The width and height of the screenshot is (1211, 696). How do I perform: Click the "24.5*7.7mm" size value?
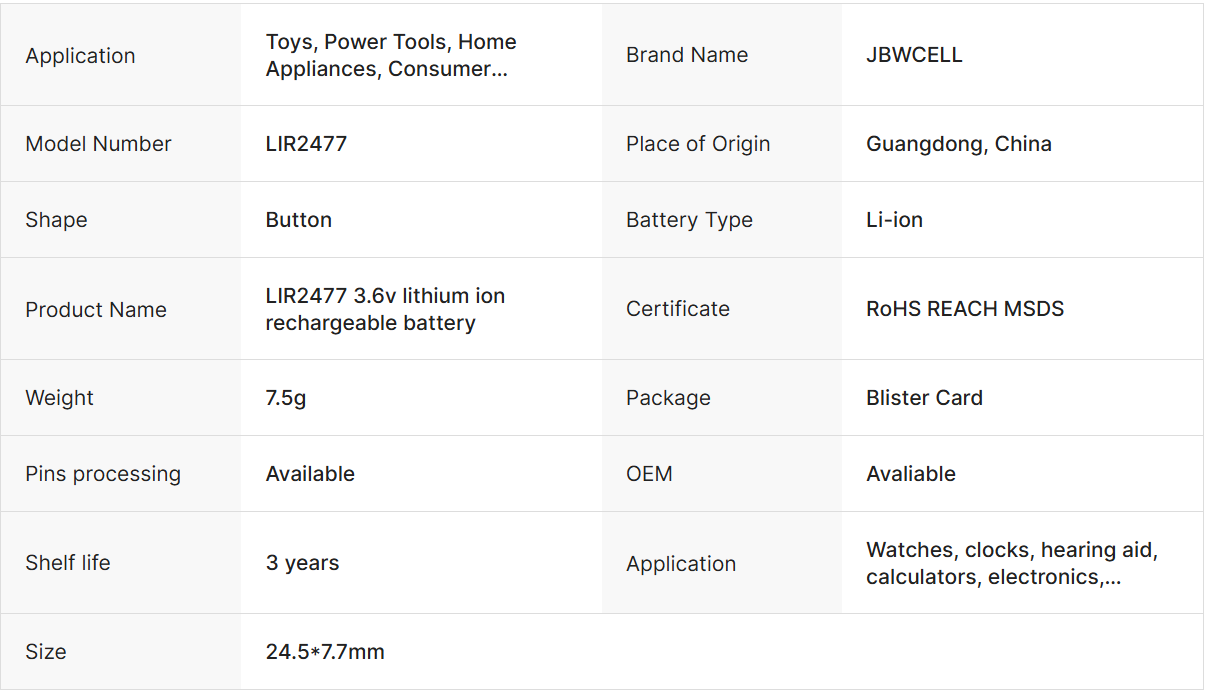coord(325,652)
